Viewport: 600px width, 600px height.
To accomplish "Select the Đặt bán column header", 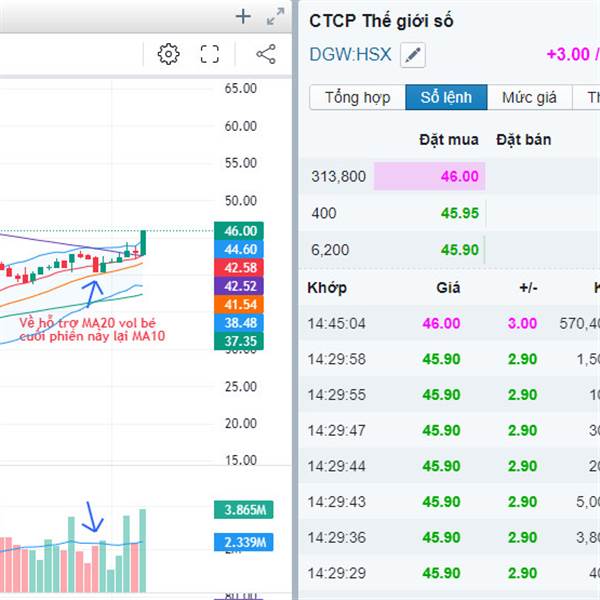I will coord(523,140).
